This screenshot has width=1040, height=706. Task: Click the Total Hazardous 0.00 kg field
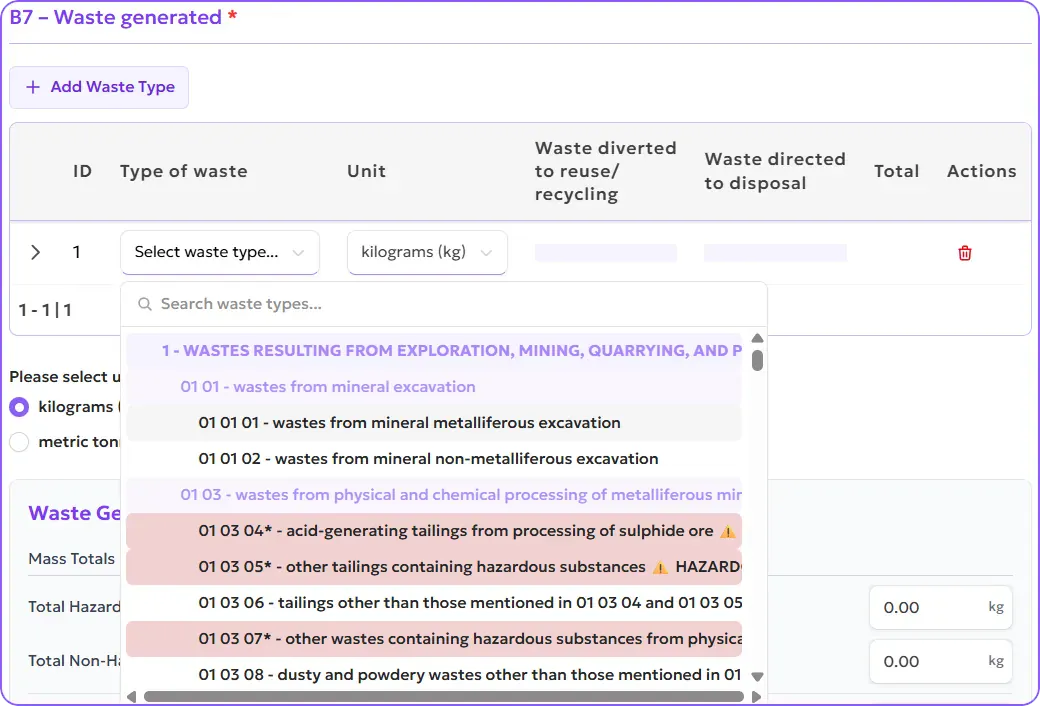click(941, 607)
